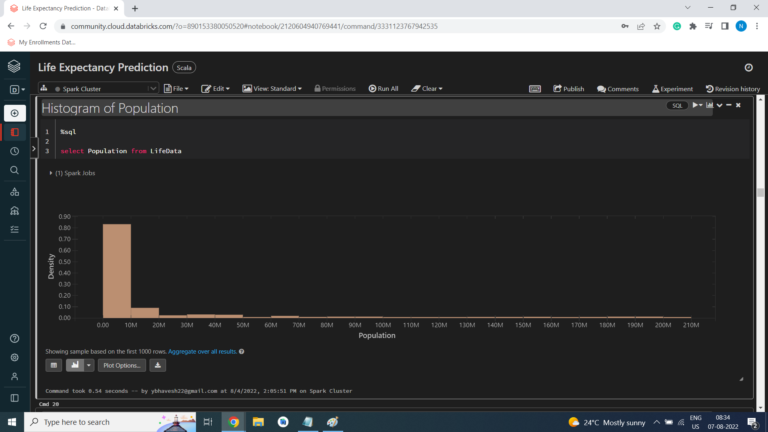Screen dimensions: 768x432
Task: Open the Recents clock icon in sidebar
Action: pyautogui.click(x=14, y=151)
